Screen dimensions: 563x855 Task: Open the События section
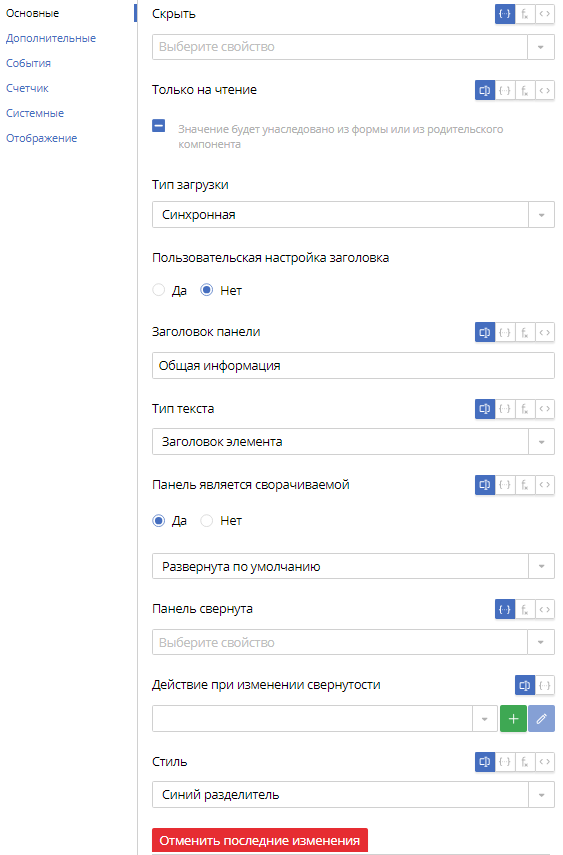28,63
